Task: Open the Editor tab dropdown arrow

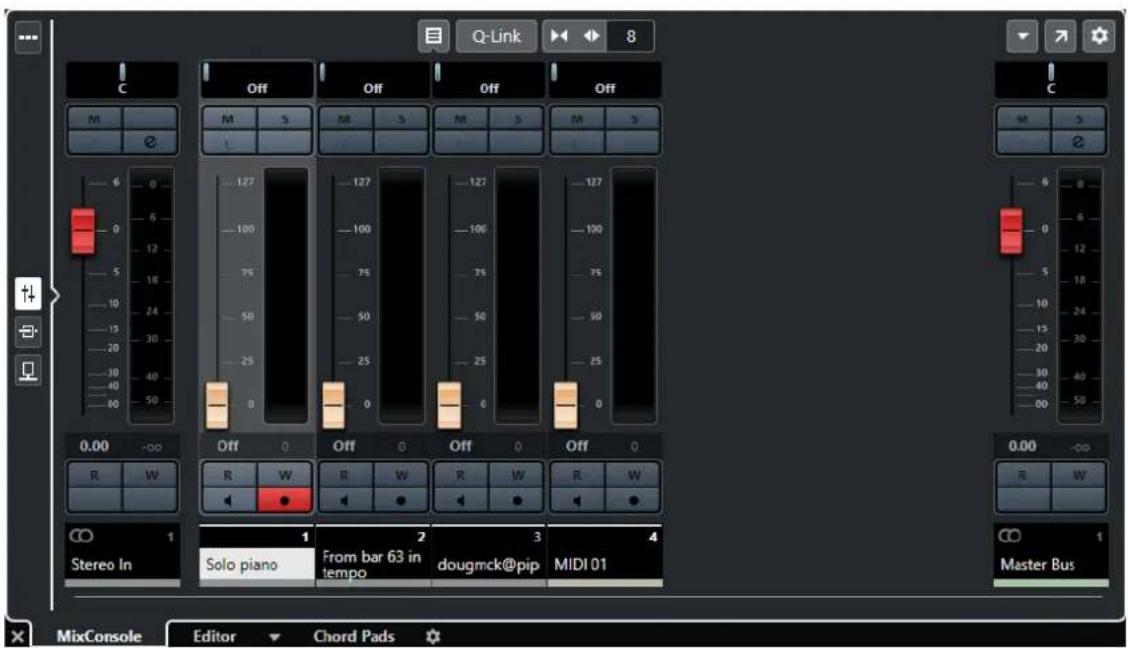Action: pyautogui.click(x=274, y=637)
